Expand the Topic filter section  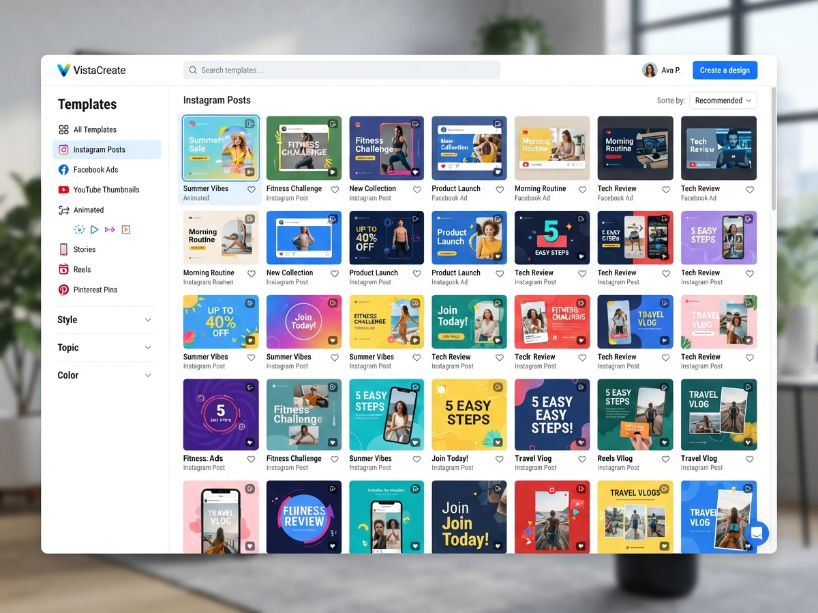click(105, 347)
